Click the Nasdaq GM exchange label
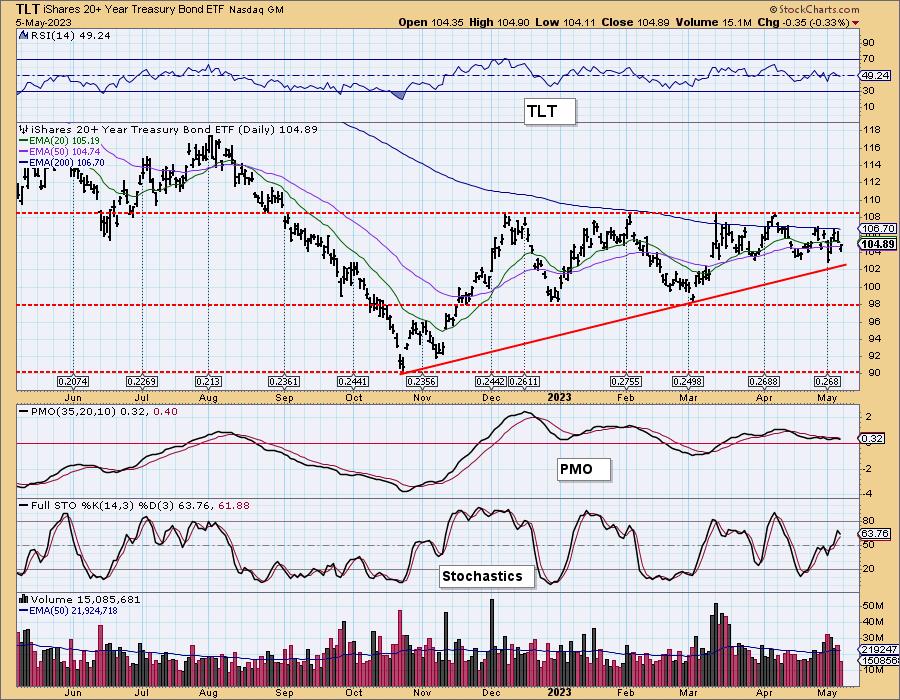Image resolution: width=900 pixels, height=700 pixels. point(256,10)
